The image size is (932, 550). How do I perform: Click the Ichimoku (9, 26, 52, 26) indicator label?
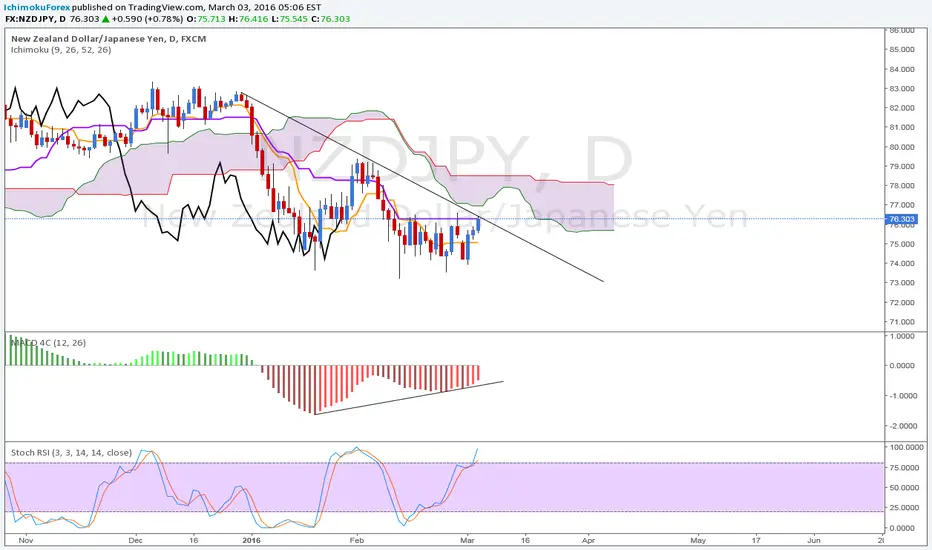61,50
